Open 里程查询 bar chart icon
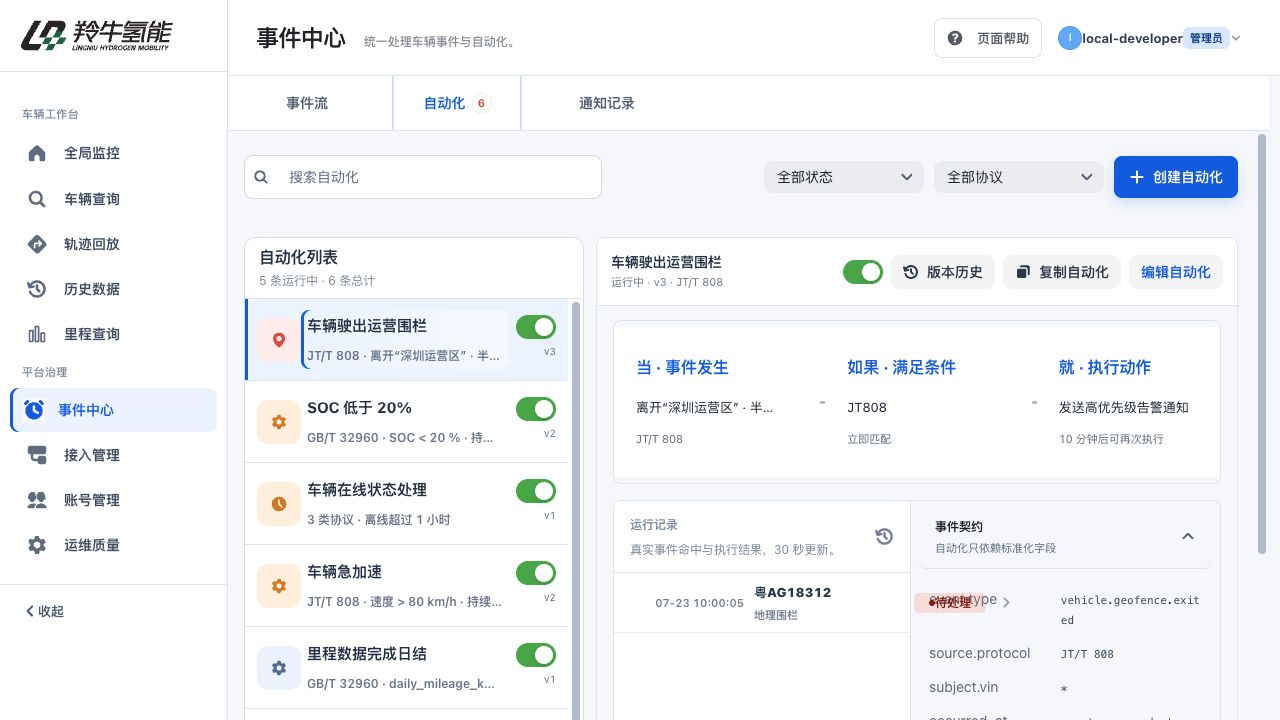 coord(37,334)
